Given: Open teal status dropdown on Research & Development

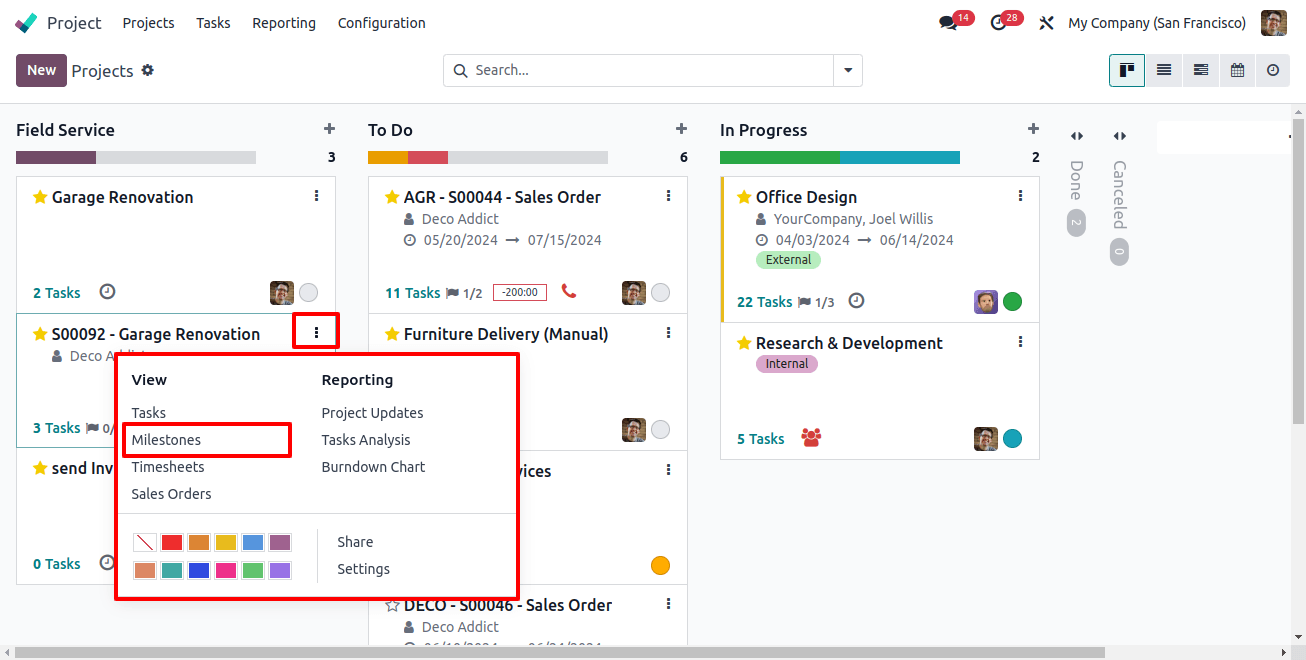Looking at the screenshot, I should pos(1013,438).
